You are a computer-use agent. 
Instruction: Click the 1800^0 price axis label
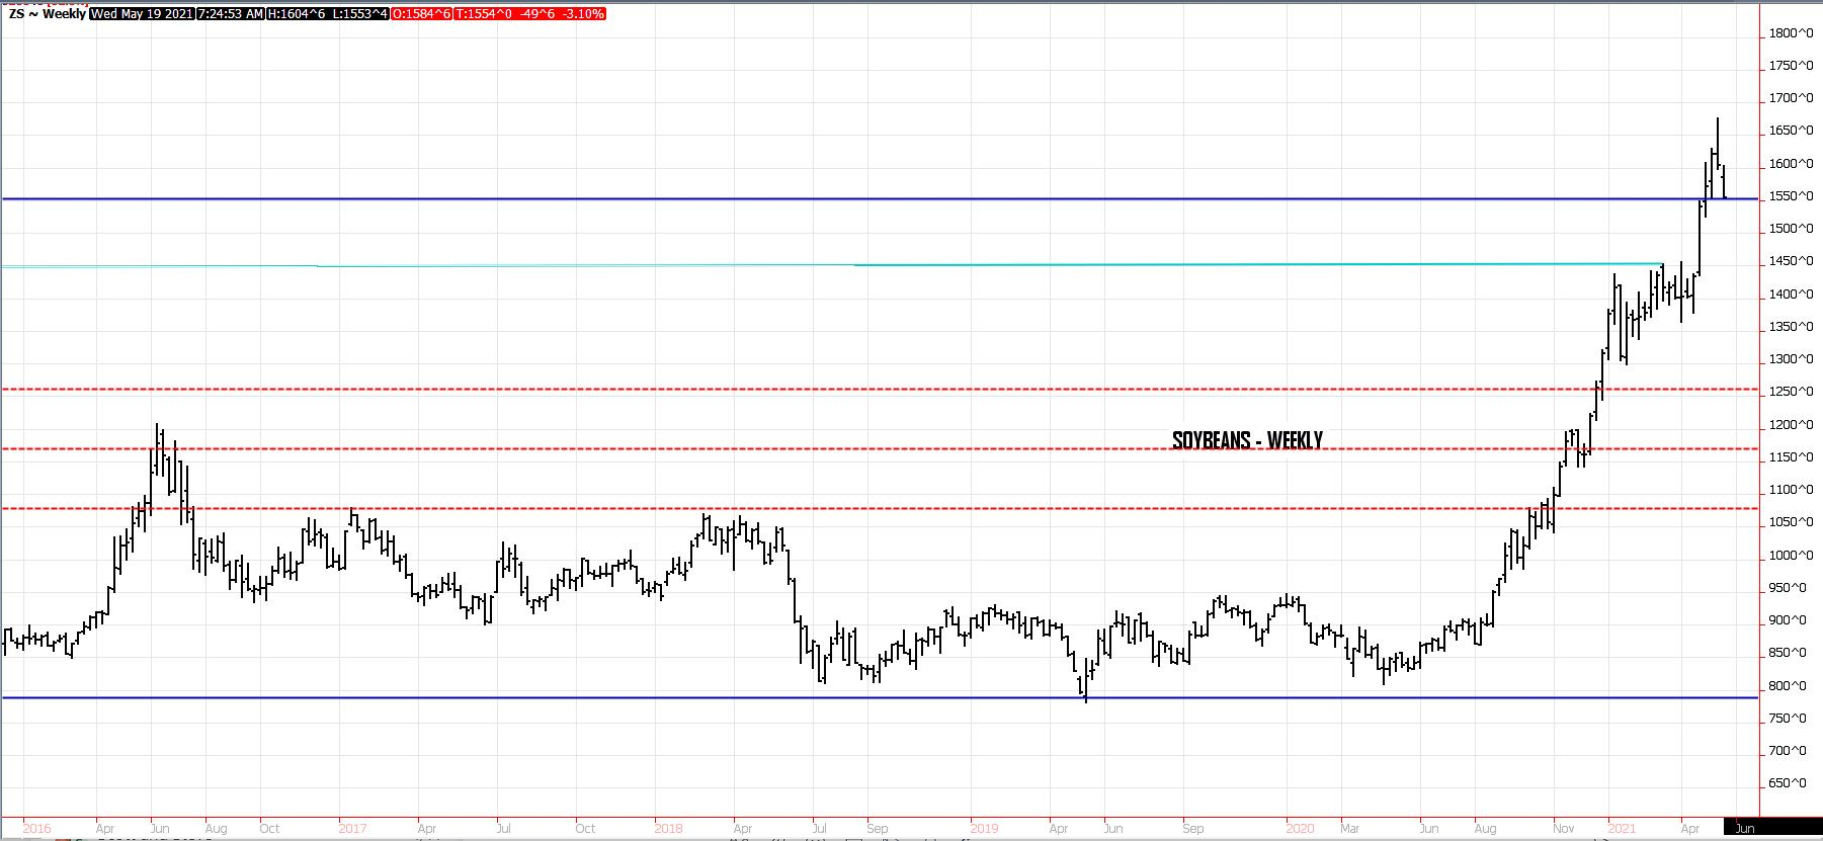tap(1791, 33)
